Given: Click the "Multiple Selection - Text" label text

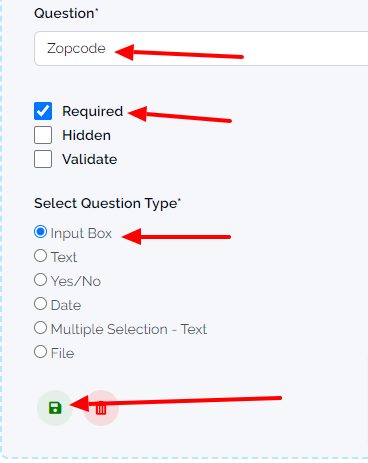Looking at the screenshot, I should click(x=129, y=330).
